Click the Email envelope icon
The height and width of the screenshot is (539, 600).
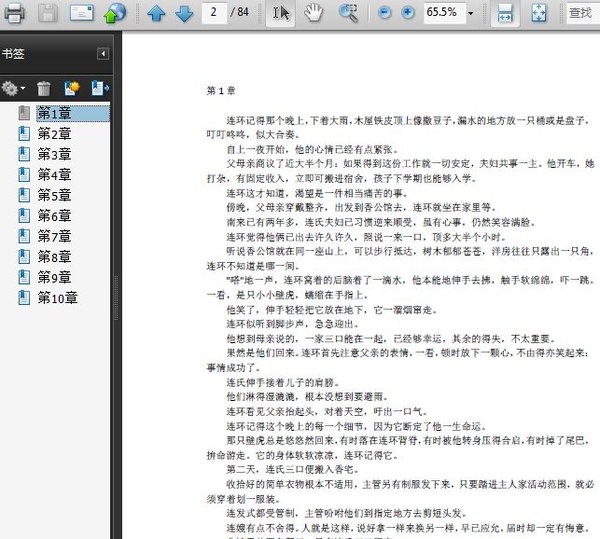coord(82,13)
